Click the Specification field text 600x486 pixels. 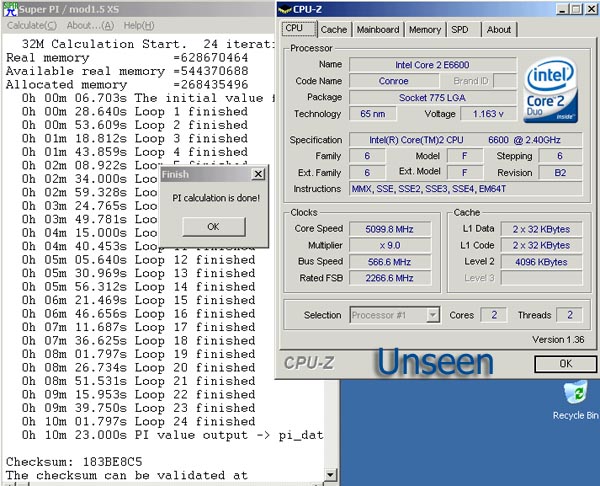[x=466, y=140]
